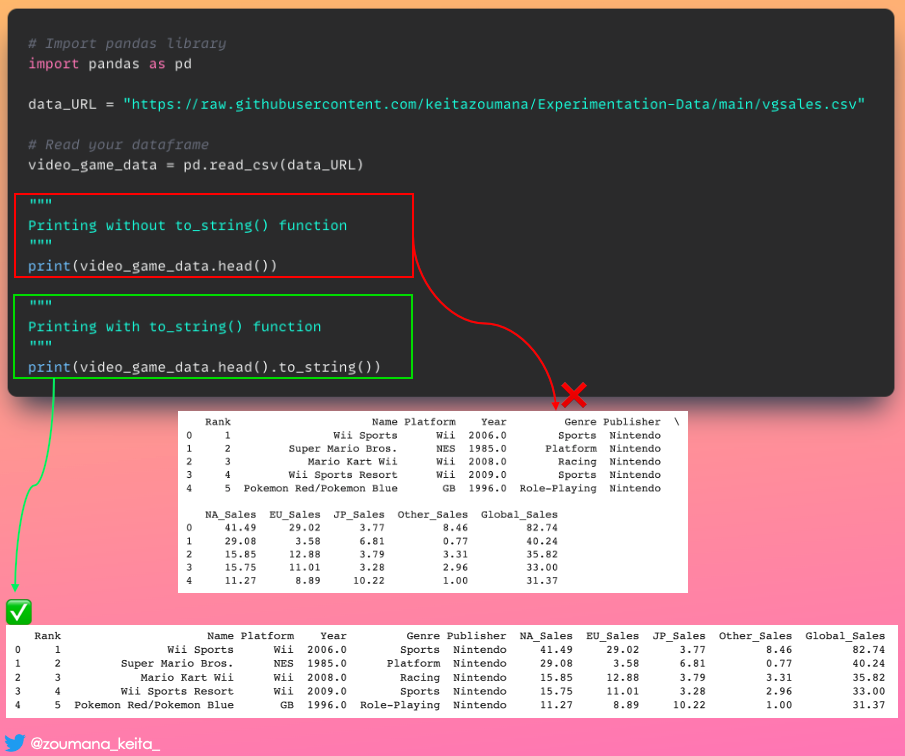Click 'Other_Sales' header in the wrapped output table
905x756 pixels.
(x=432, y=514)
